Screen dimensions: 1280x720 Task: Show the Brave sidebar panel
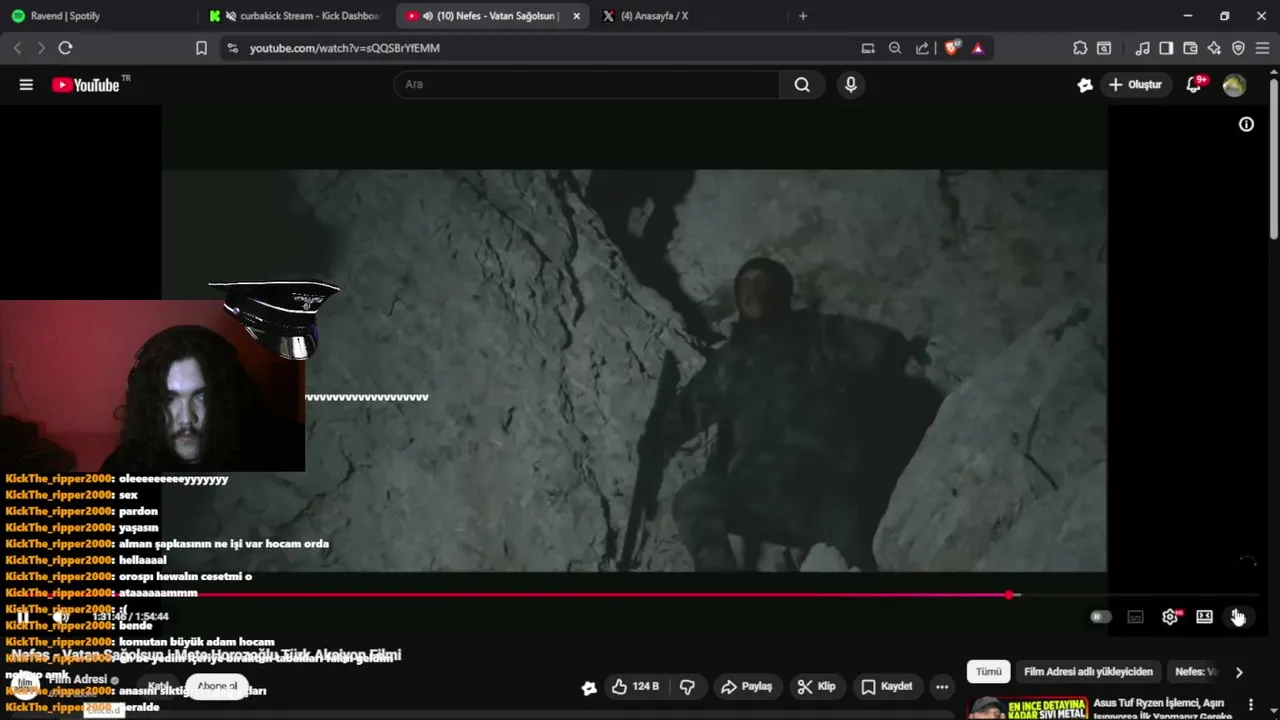coord(1166,48)
